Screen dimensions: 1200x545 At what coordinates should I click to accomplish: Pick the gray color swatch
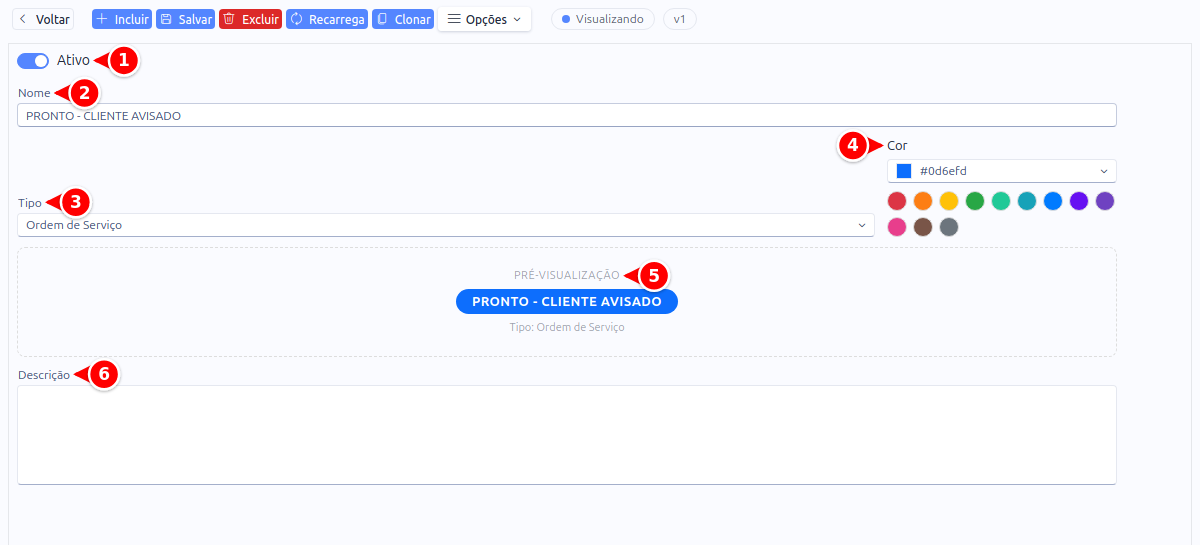(949, 227)
